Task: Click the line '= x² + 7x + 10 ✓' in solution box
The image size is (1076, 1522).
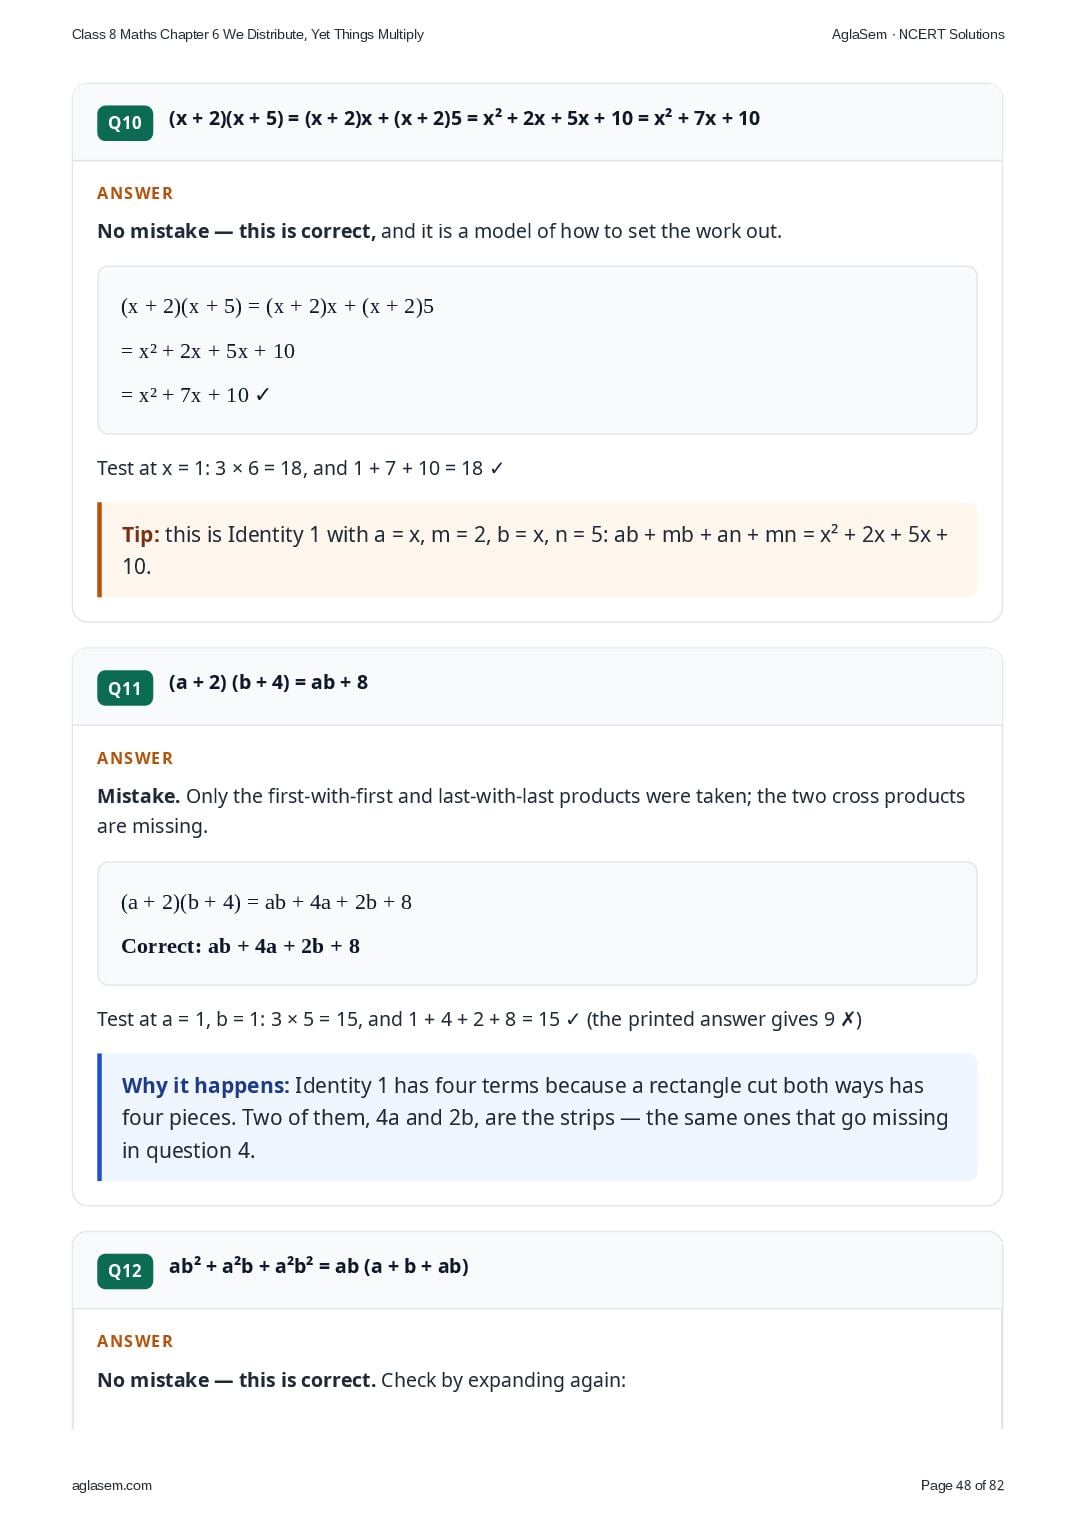Action: coord(195,395)
